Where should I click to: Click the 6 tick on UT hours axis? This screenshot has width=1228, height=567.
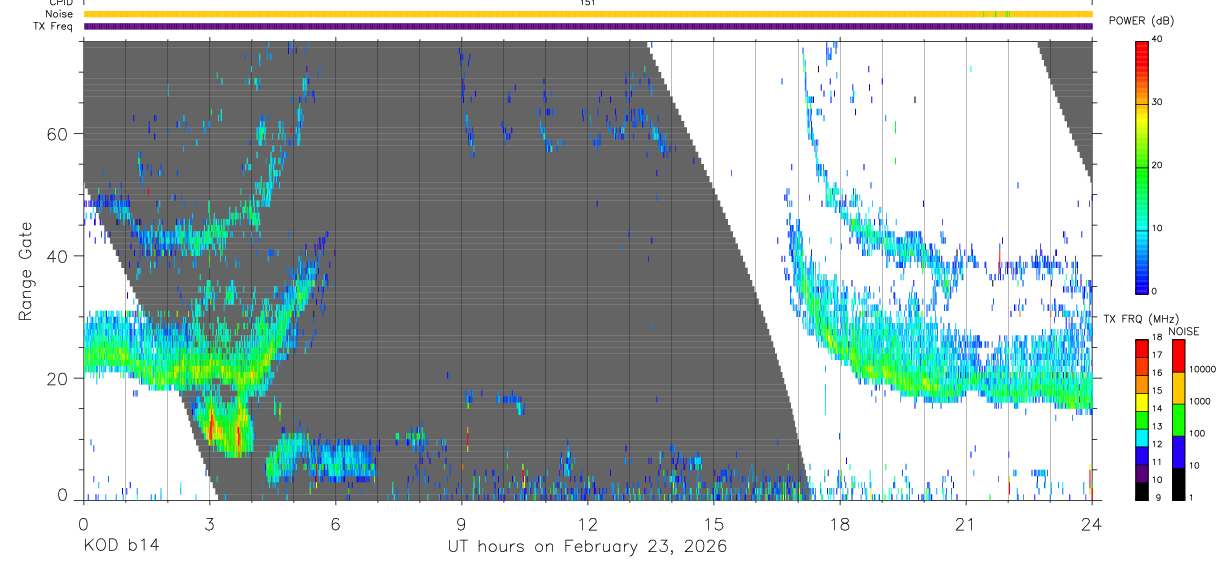tap(335, 524)
